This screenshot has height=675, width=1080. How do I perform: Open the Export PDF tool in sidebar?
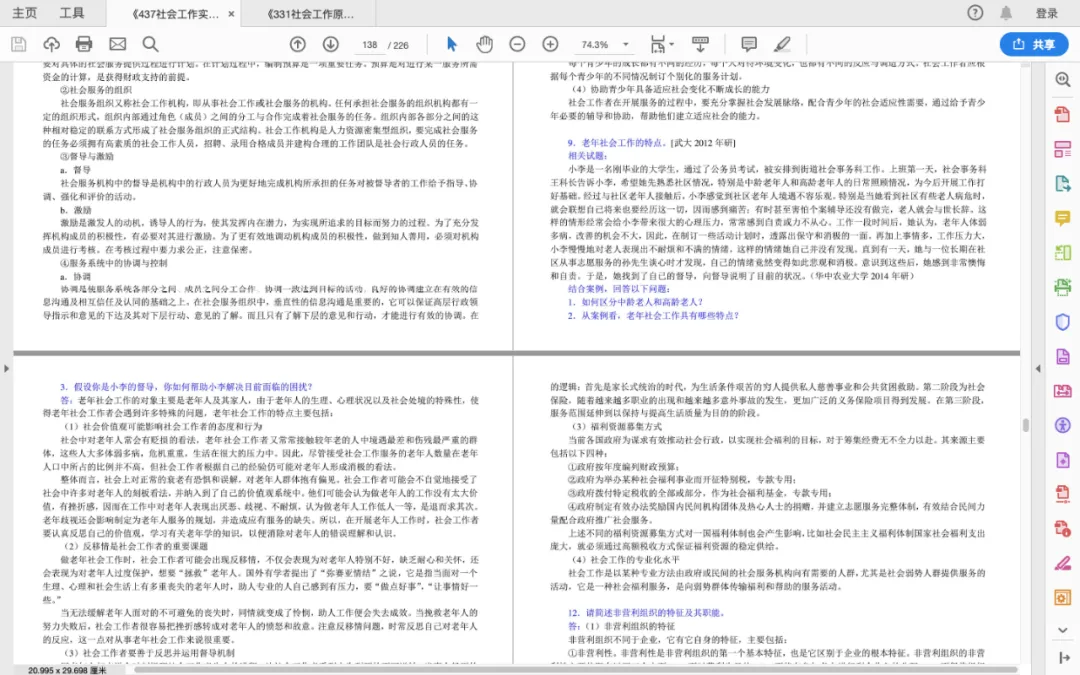tap(1063, 183)
